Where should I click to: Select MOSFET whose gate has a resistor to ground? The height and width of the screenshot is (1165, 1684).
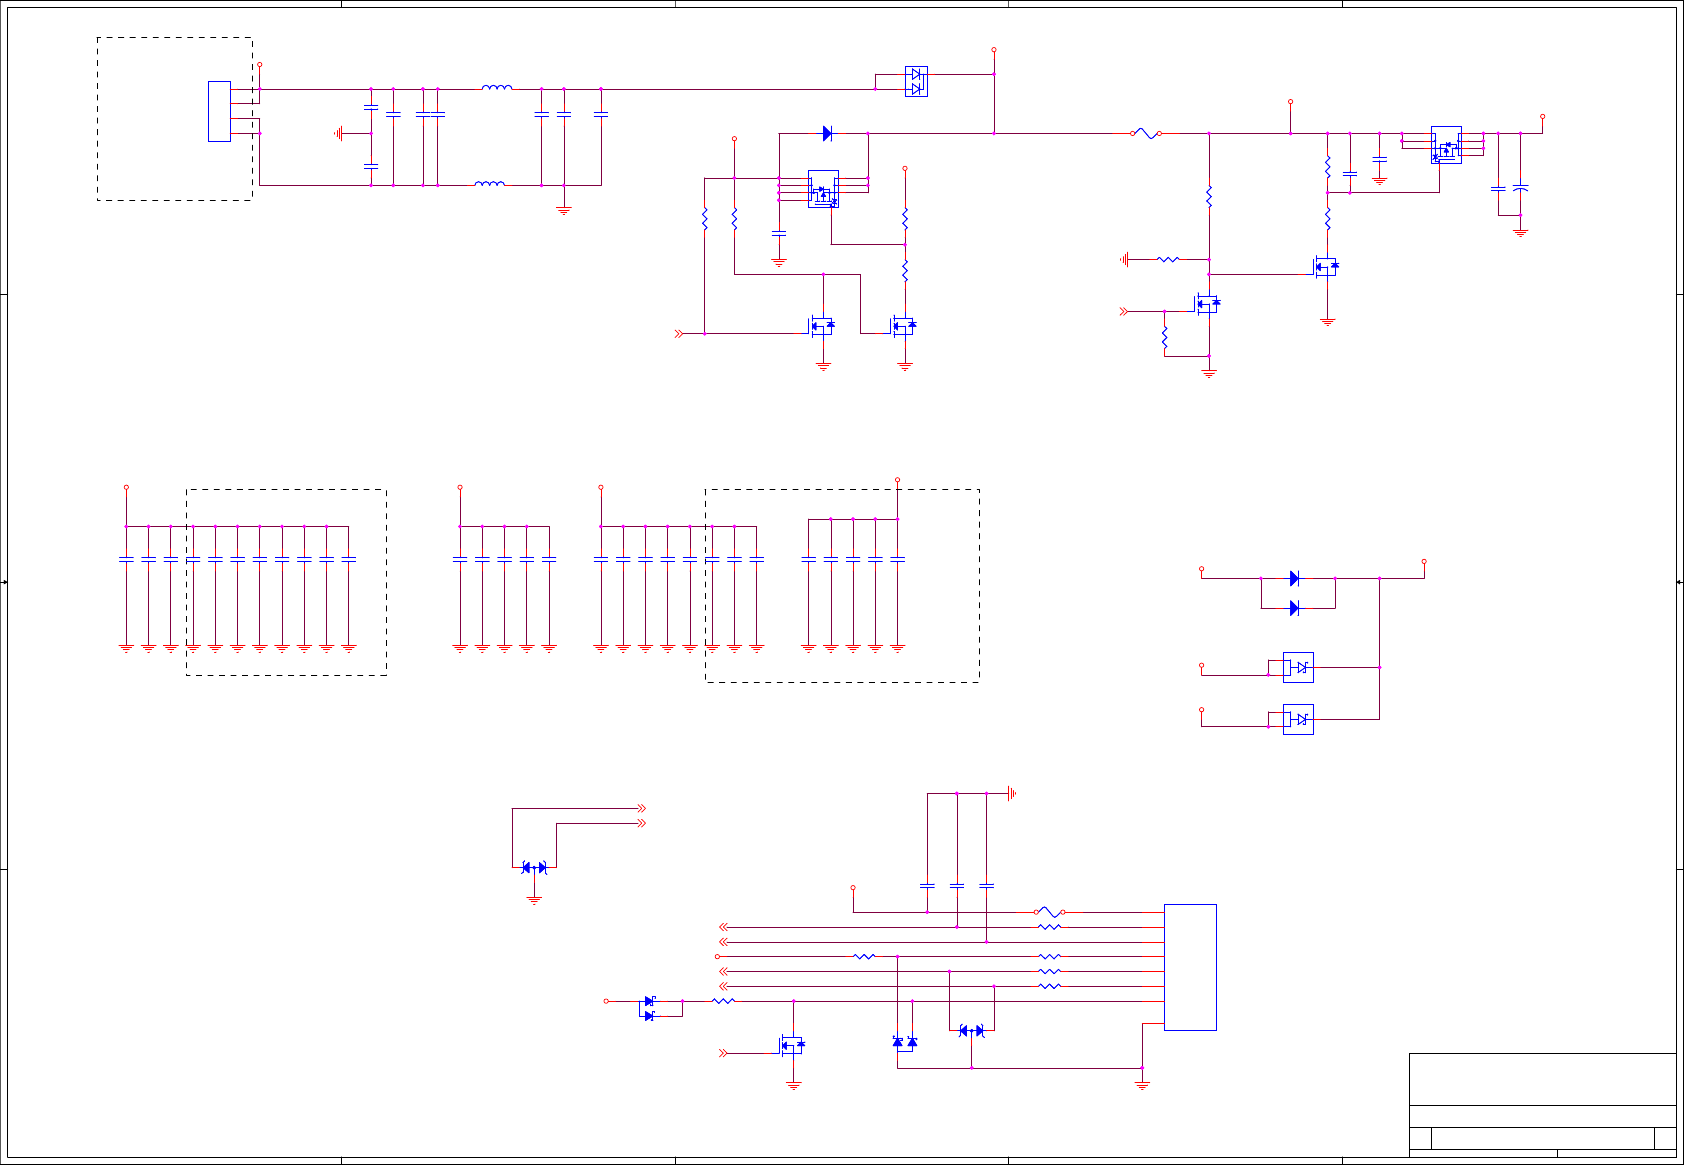tap(1208, 303)
